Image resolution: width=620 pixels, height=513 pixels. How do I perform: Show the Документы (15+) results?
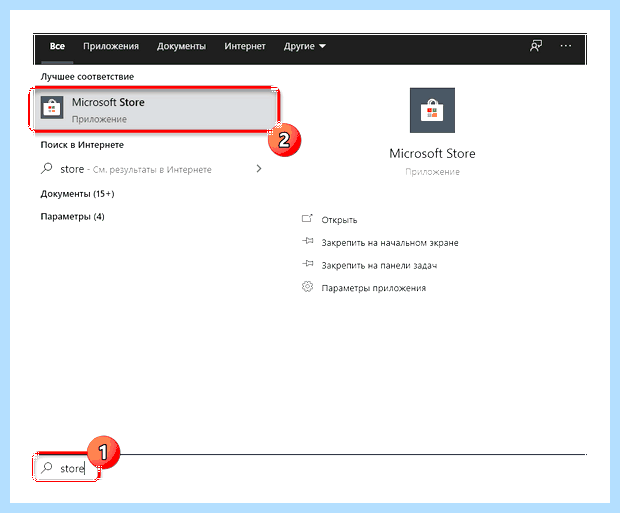[x=77, y=194]
